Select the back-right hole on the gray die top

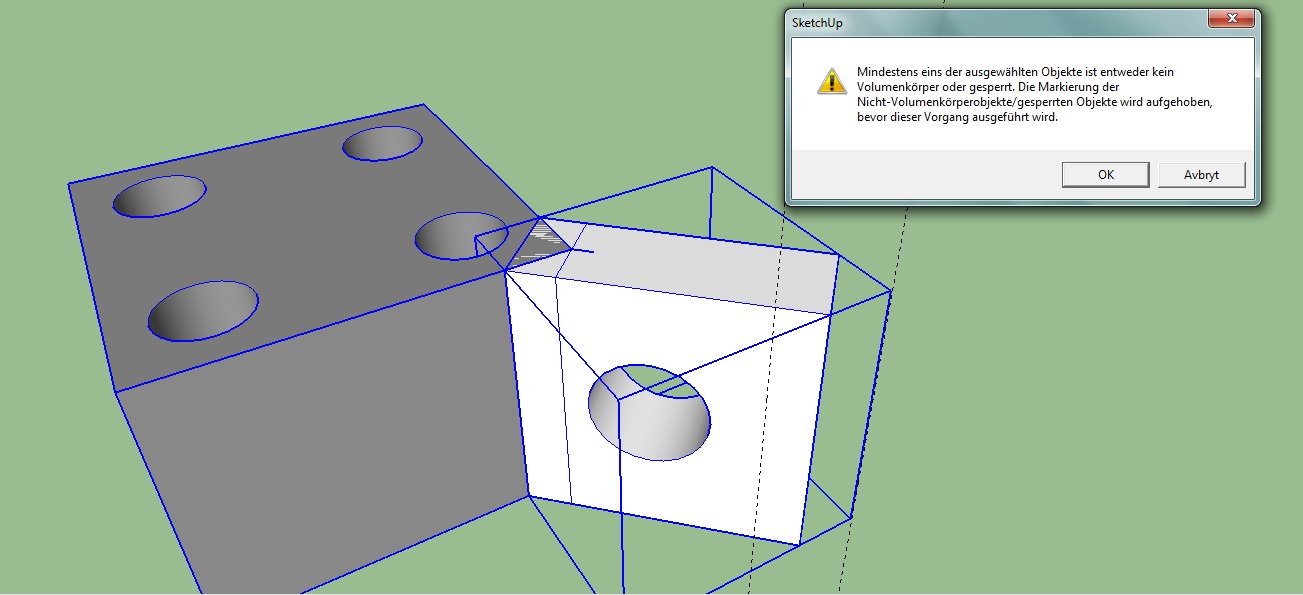tap(381, 144)
